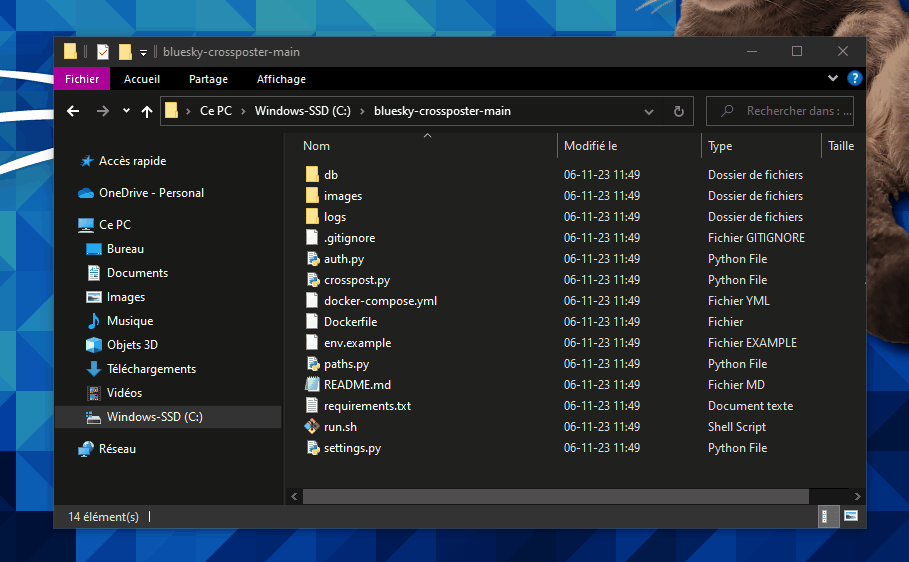
Task: Sort files by Modifié le column
Action: tap(591, 146)
